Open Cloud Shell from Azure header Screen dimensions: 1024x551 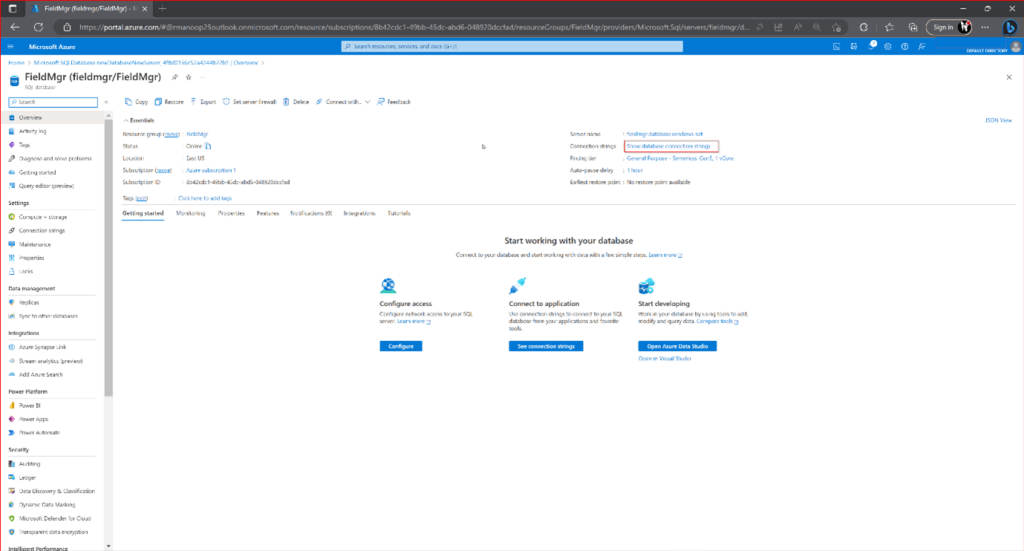click(837, 47)
